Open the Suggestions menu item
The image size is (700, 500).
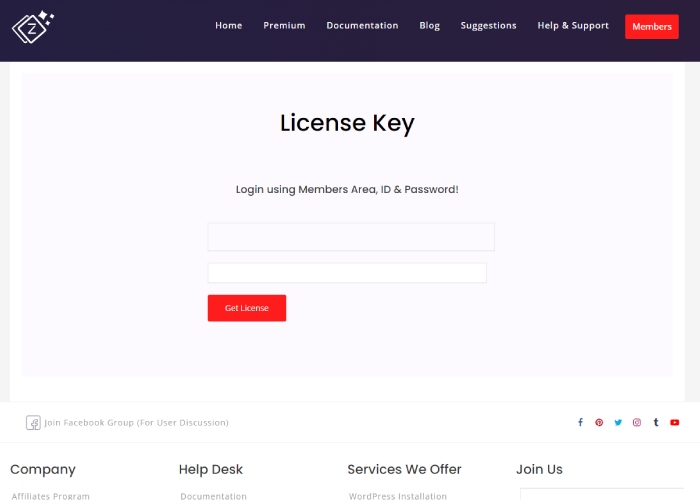tap(488, 26)
